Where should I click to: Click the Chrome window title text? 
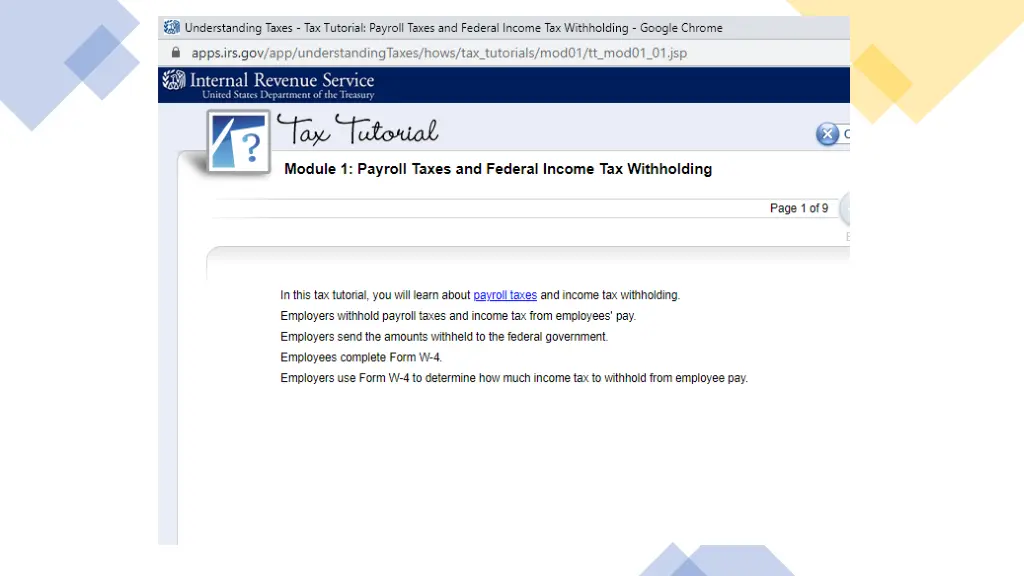coord(453,27)
